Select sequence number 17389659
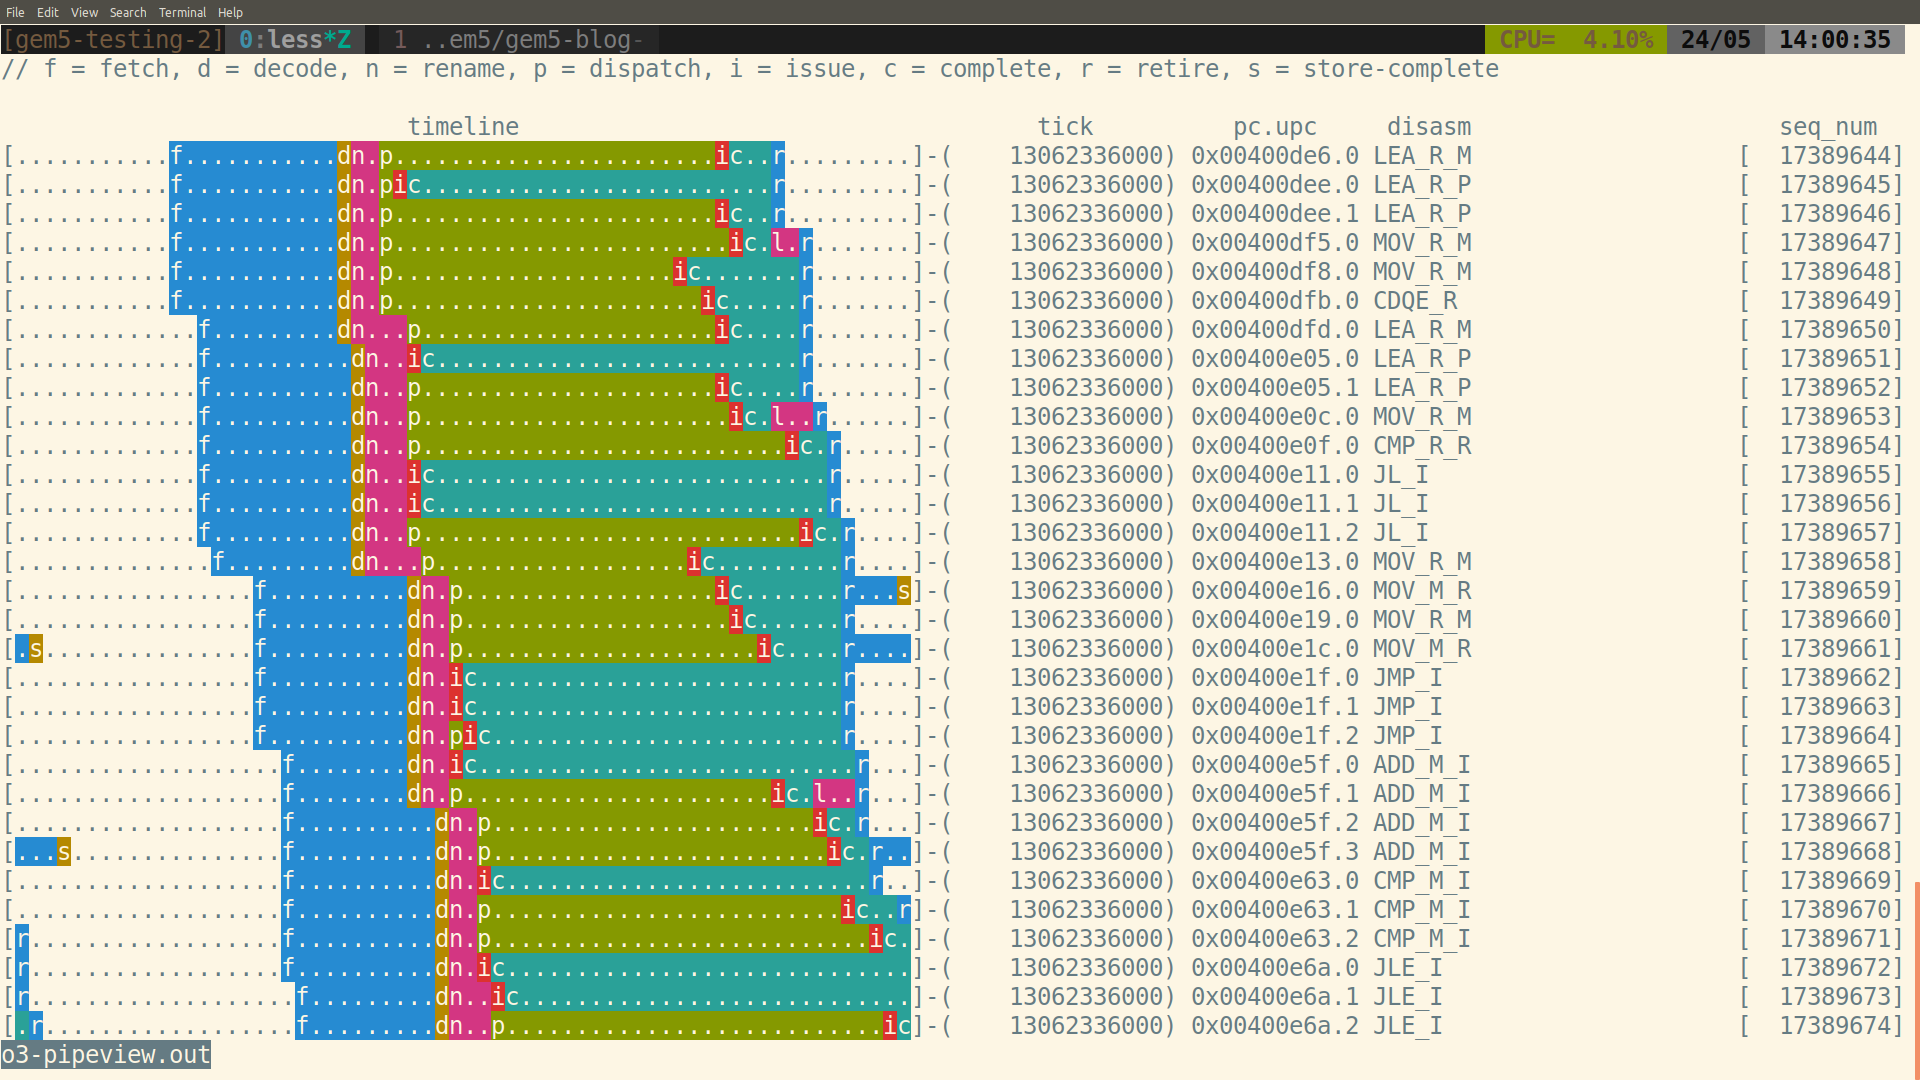 (1835, 591)
